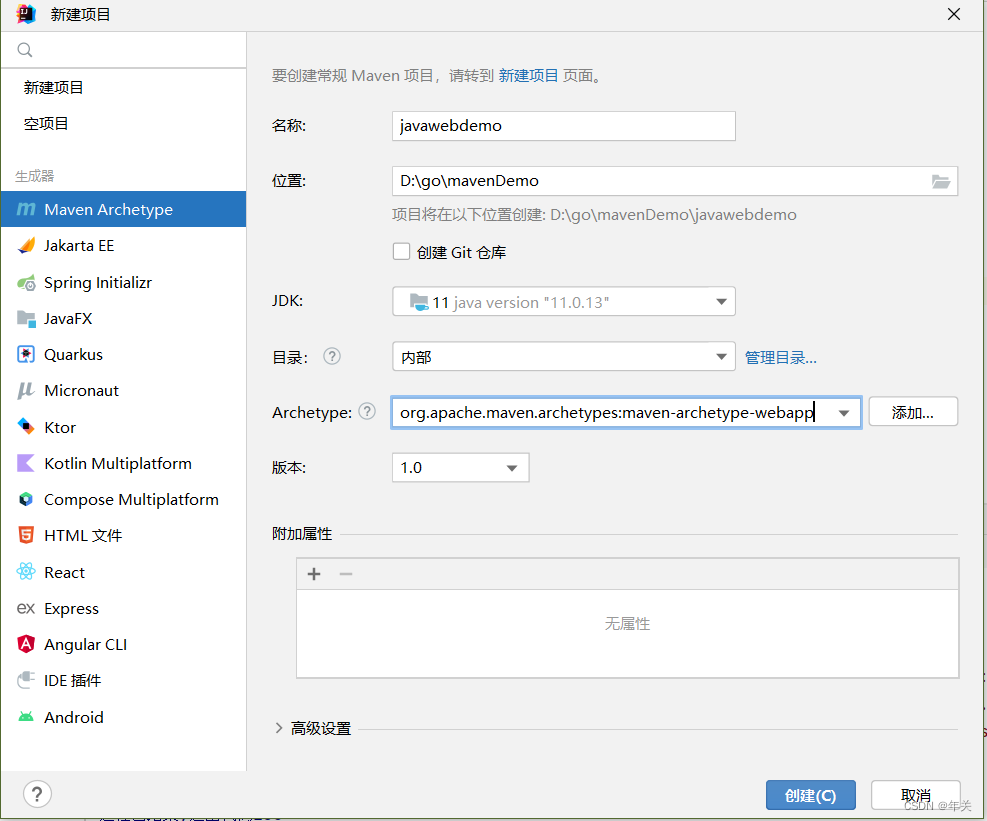Select Jakarta EE generator
The height and width of the screenshot is (821, 987).
(x=123, y=246)
